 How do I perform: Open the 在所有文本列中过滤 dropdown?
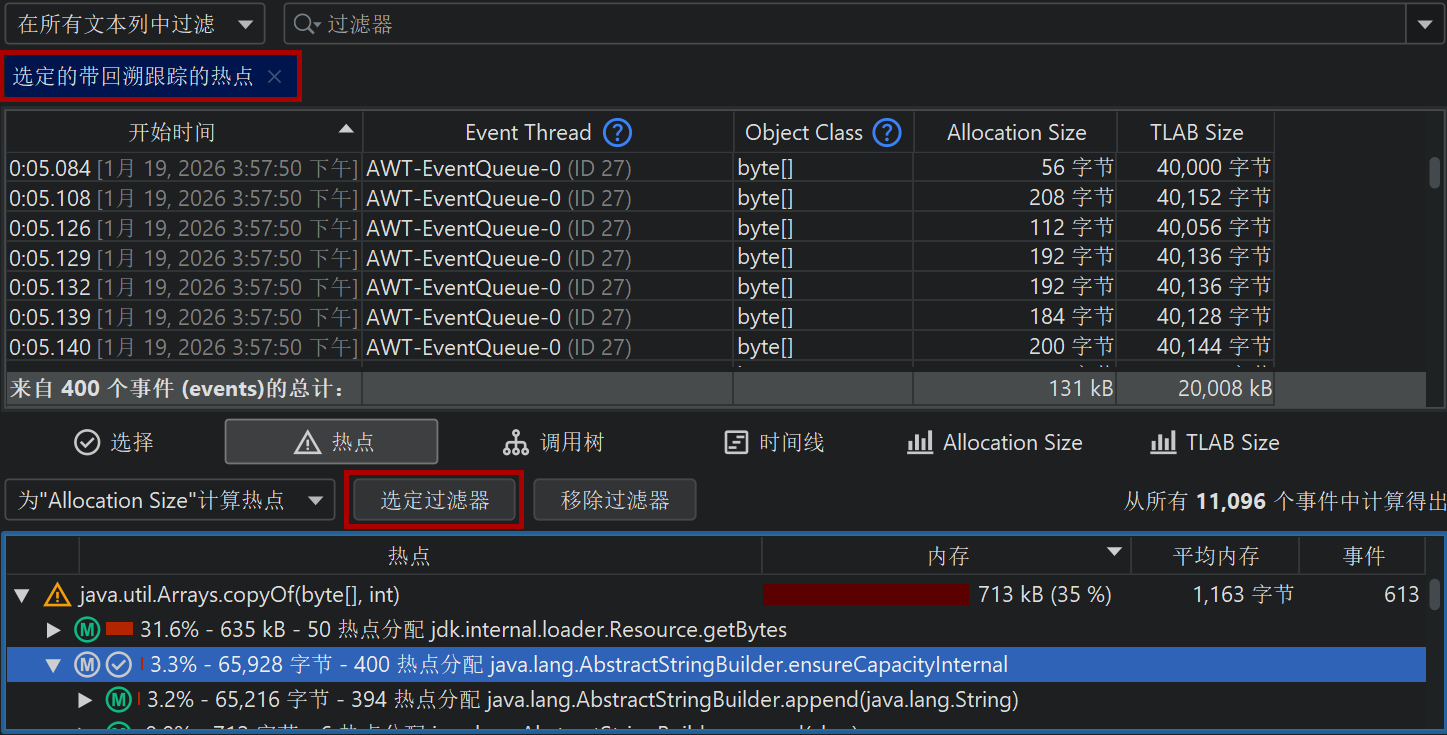[x=135, y=25]
